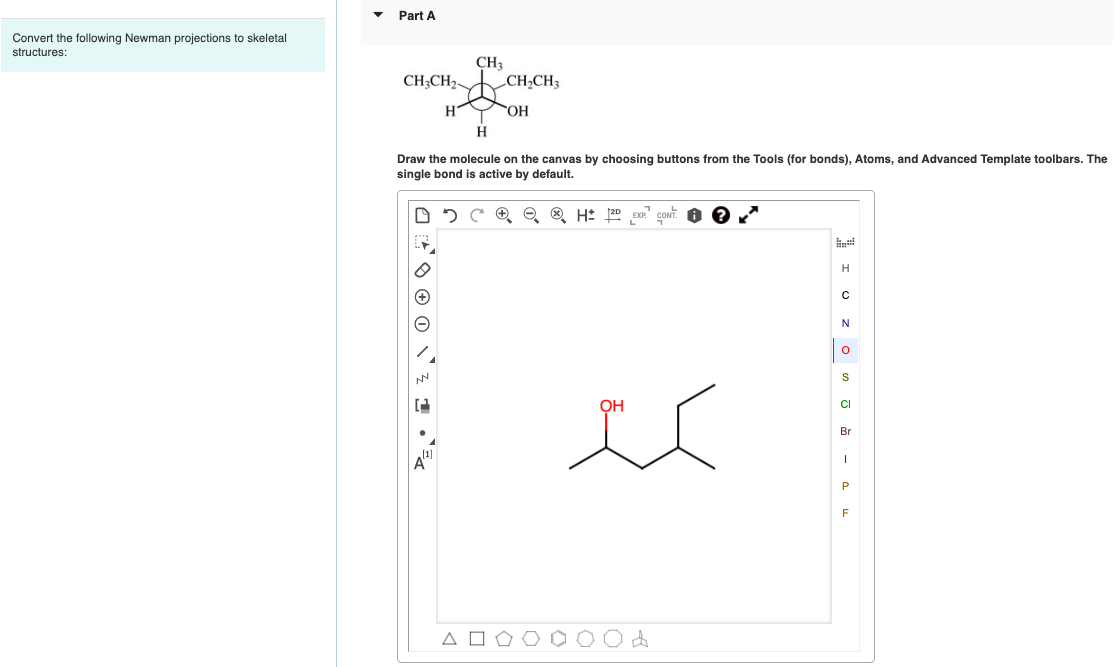The width and height of the screenshot is (1120, 667).
Task: Click the New Document icon
Action: [422, 213]
